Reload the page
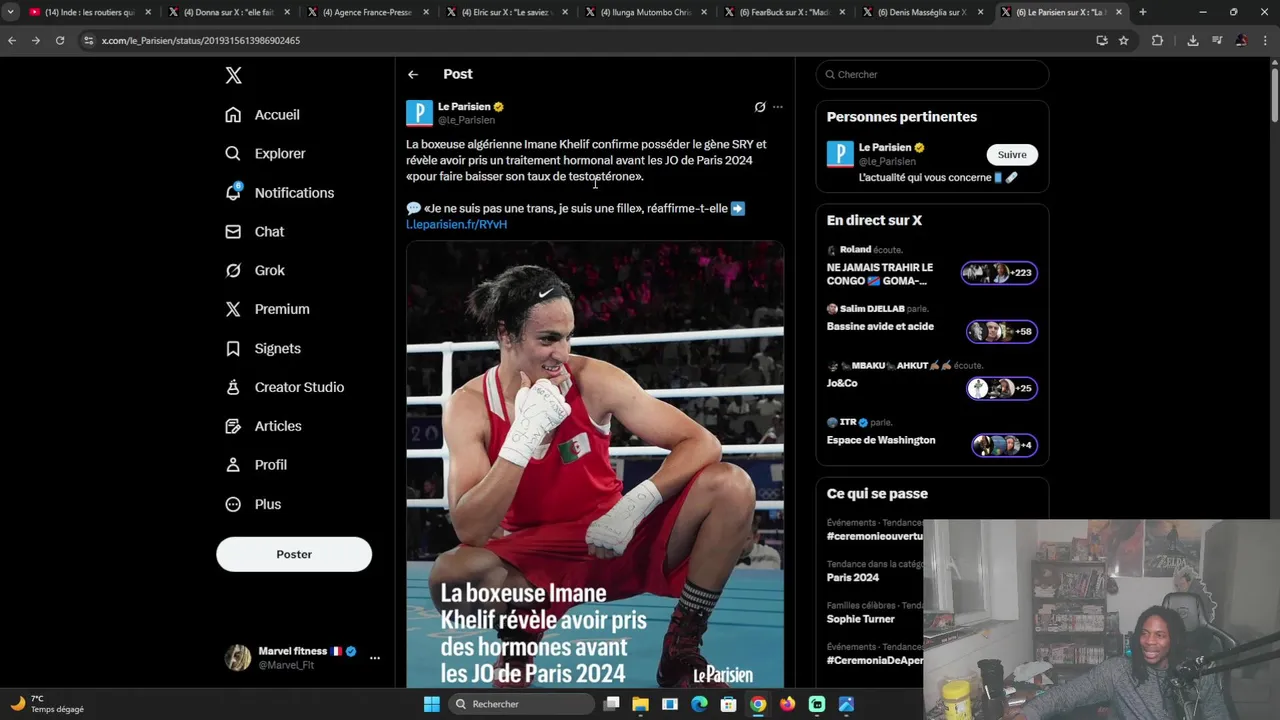The width and height of the screenshot is (1280, 720). (x=60, y=41)
